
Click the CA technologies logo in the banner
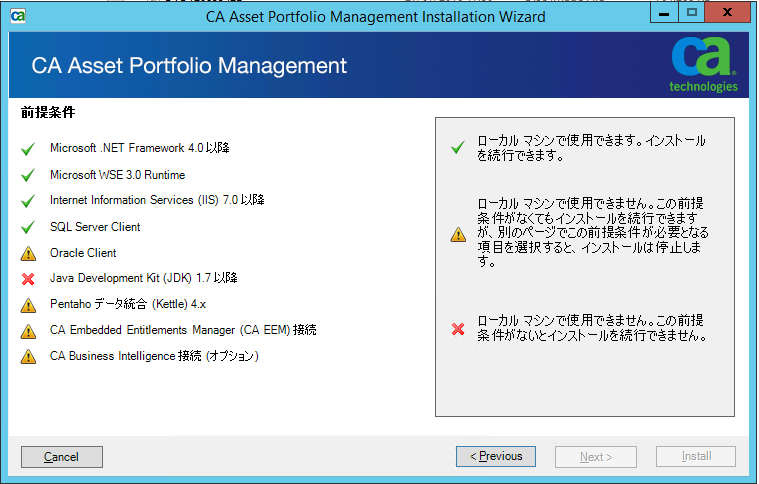pyautogui.click(x=704, y=65)
